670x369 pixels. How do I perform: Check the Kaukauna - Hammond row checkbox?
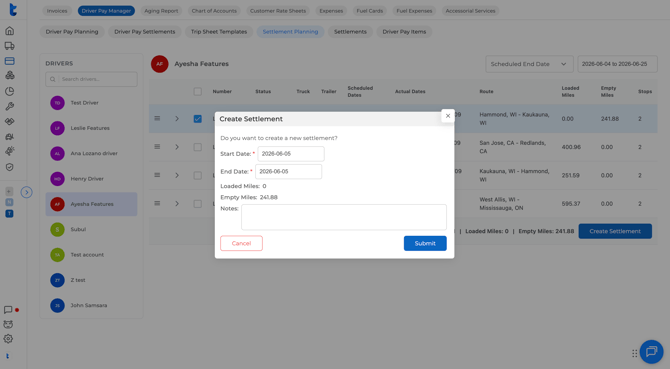point(197,176)
